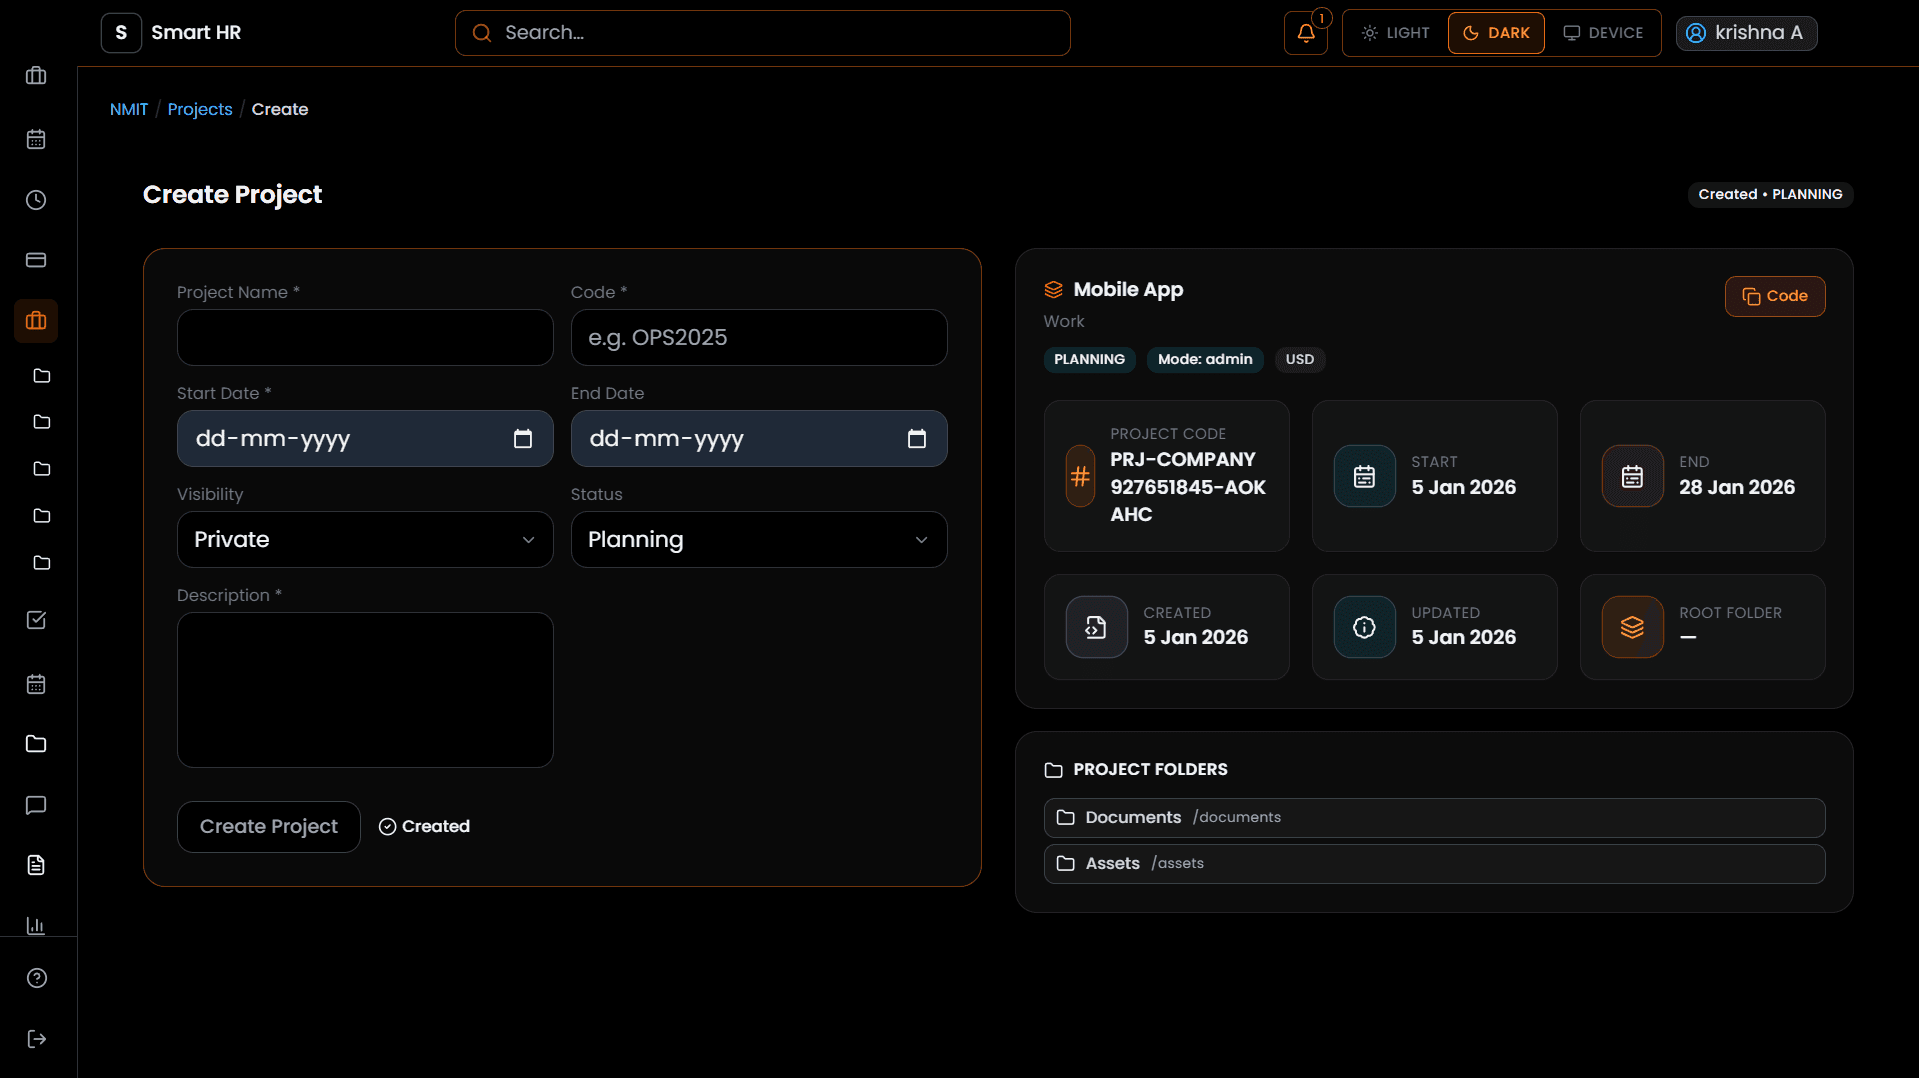The height and width of the screenshot is (1078, 1919).
Task: Click the hash icon beside Project Code
Action: point(1080,476)
